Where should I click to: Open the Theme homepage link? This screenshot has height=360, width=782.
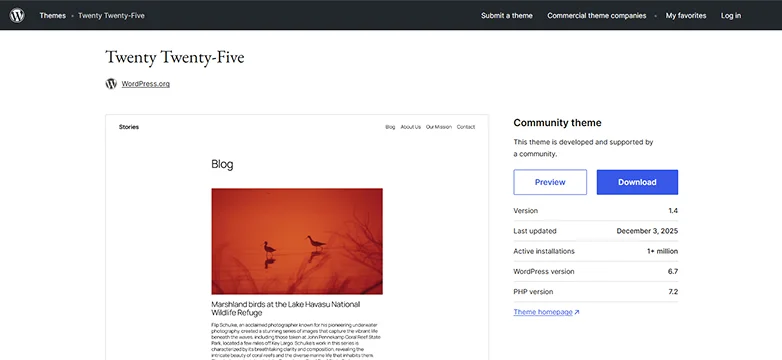tap(543, 312)
